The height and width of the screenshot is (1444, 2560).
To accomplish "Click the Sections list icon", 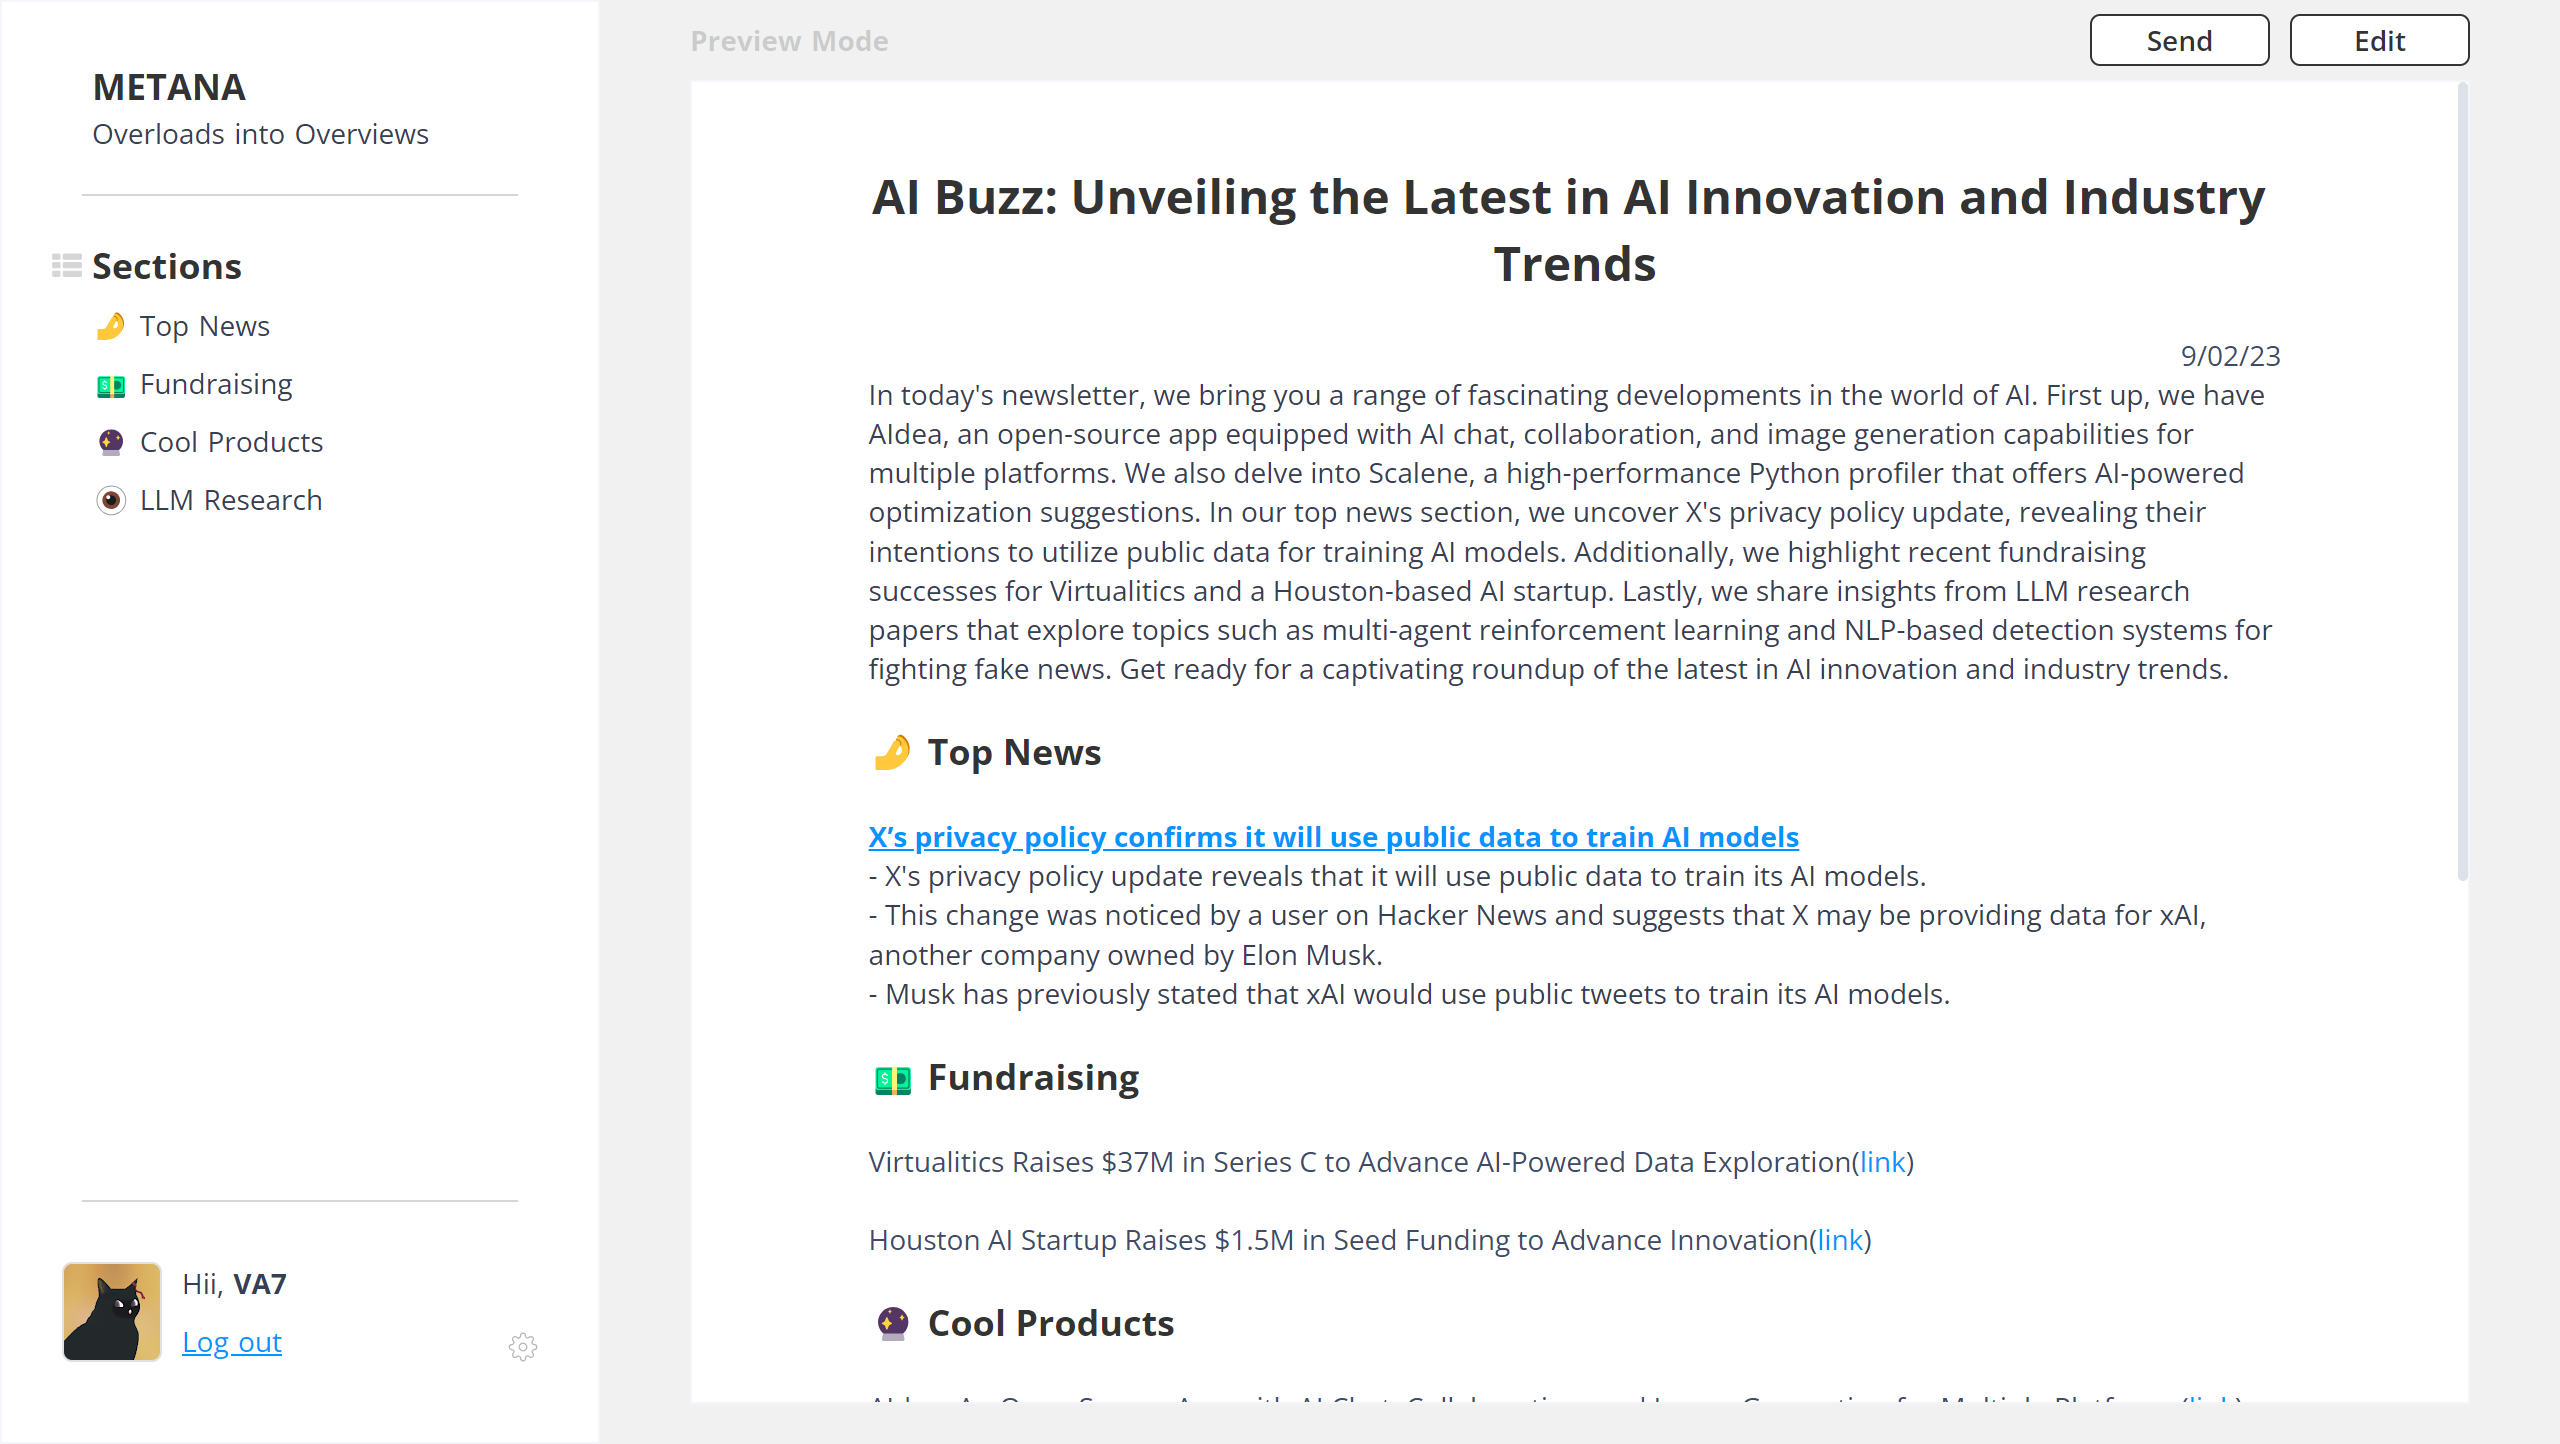I will [66, 266].
